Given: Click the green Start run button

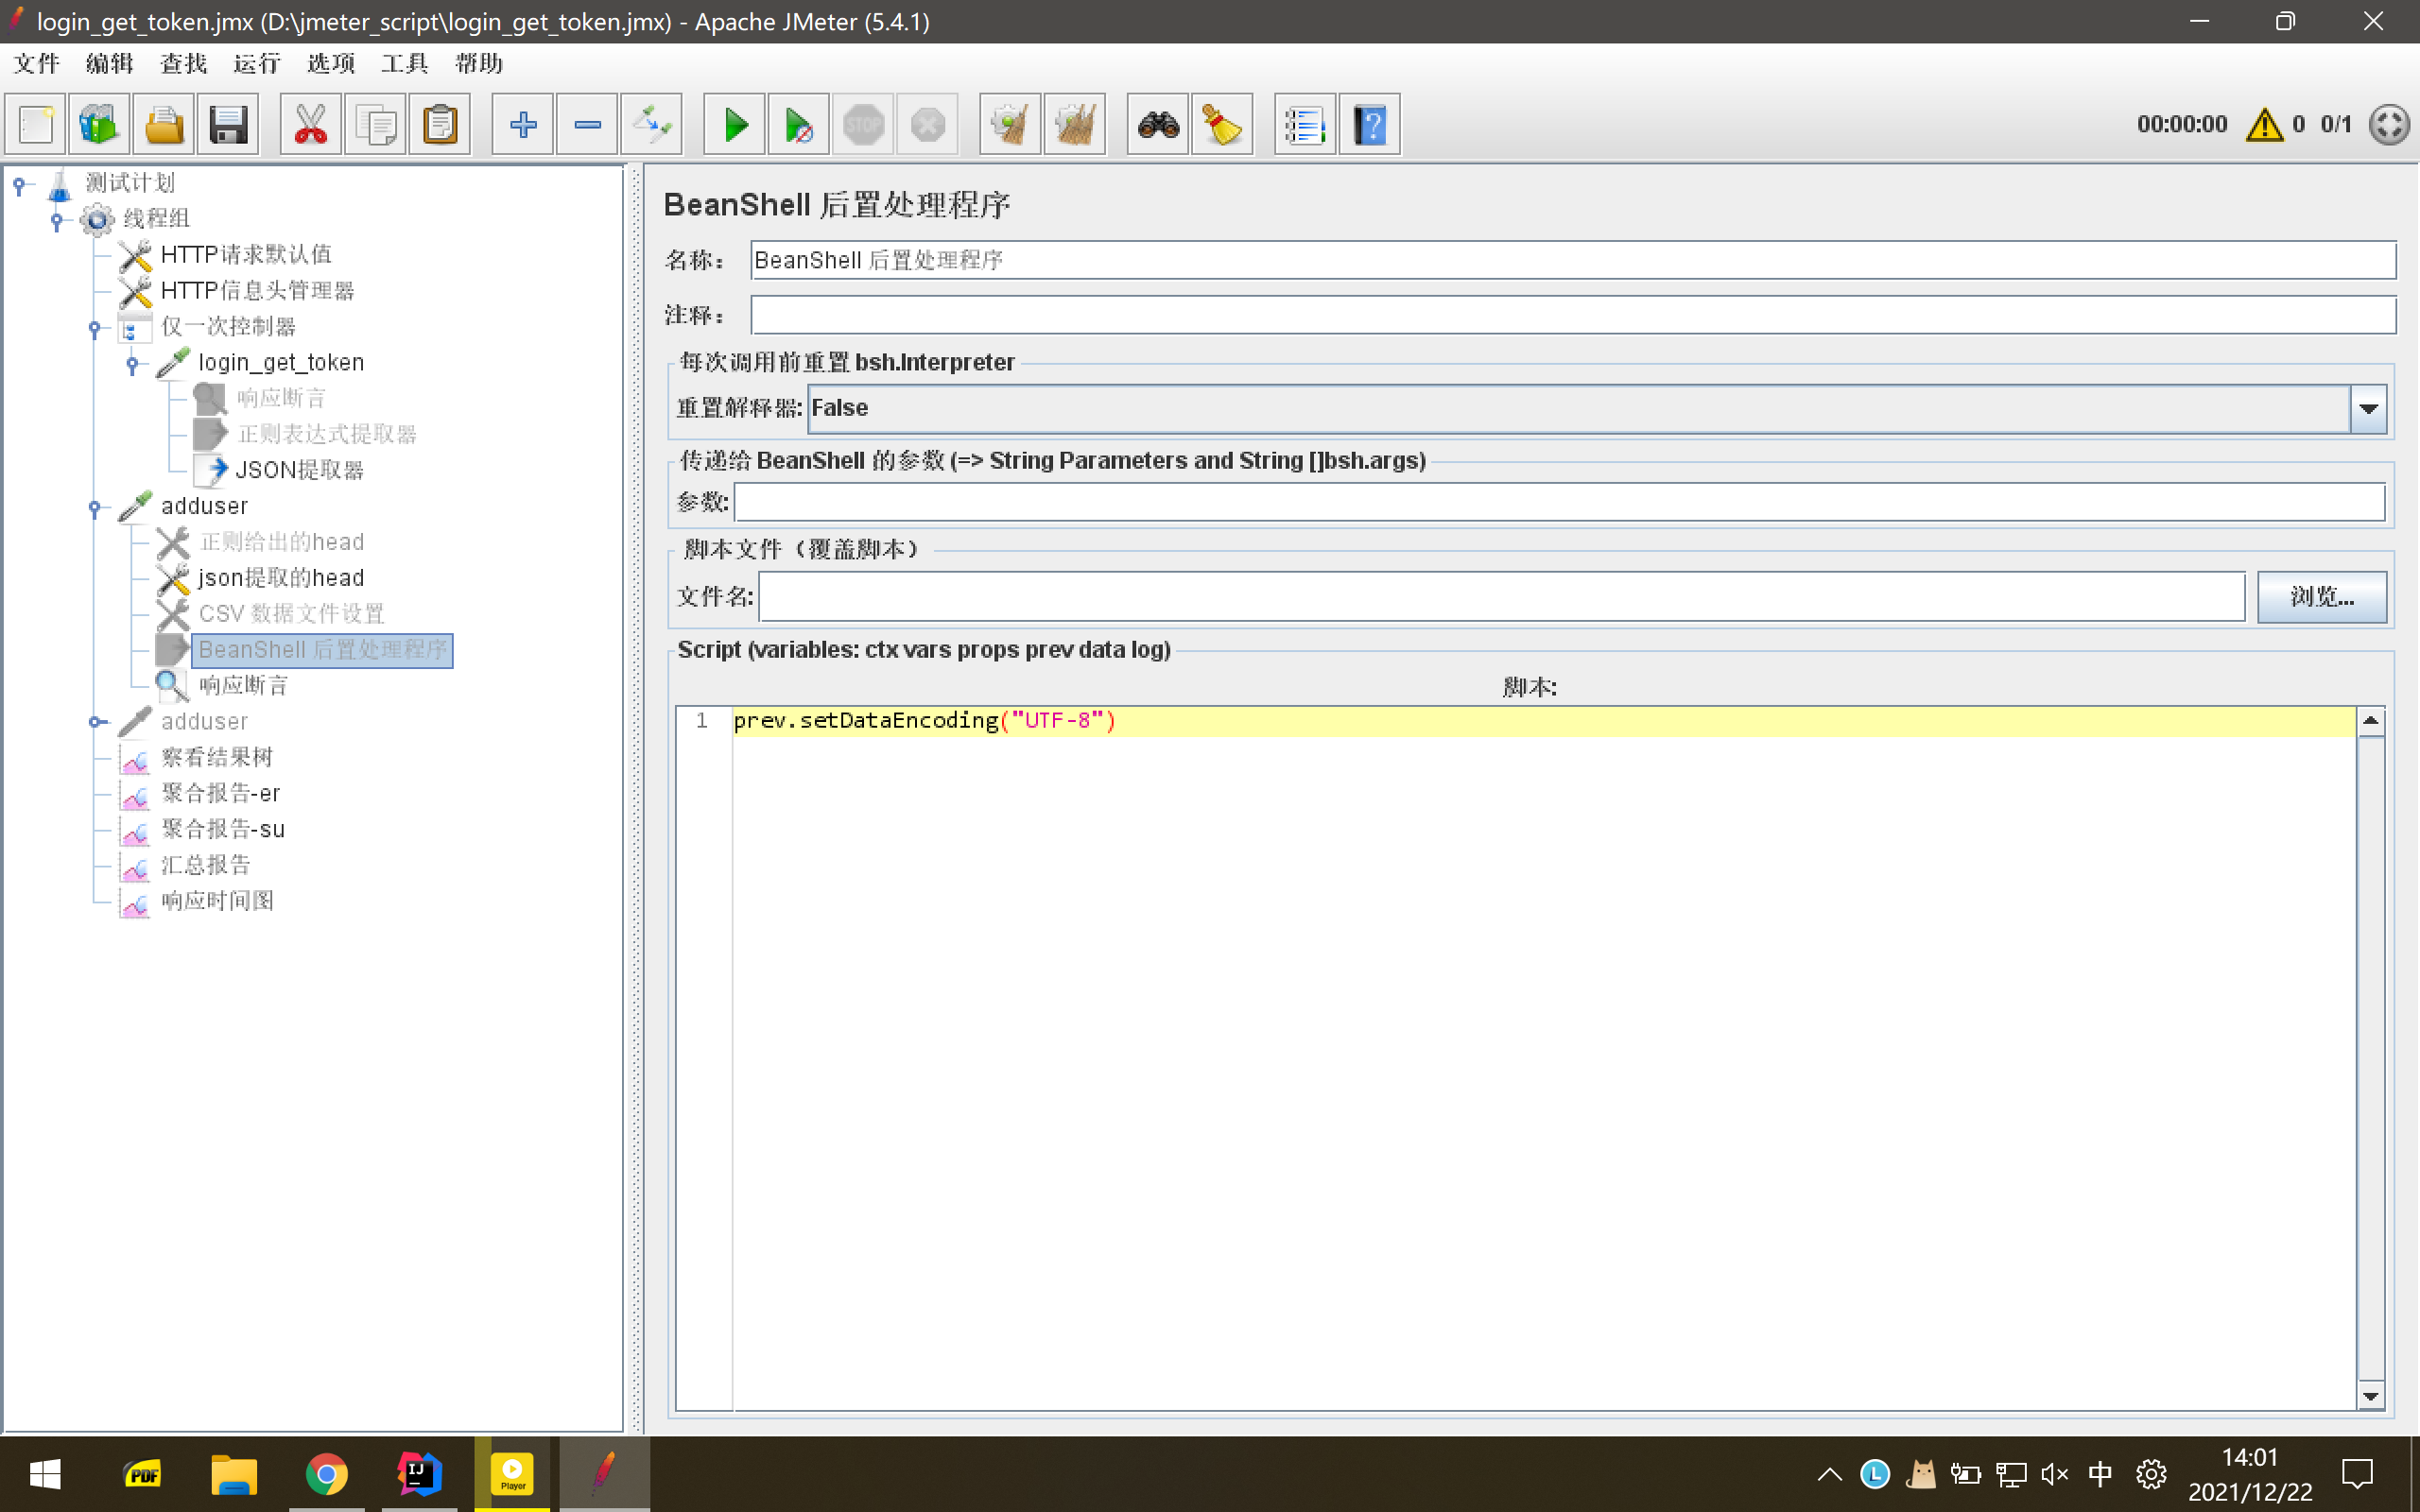Looking at the screenshot, I should (735, 125).
